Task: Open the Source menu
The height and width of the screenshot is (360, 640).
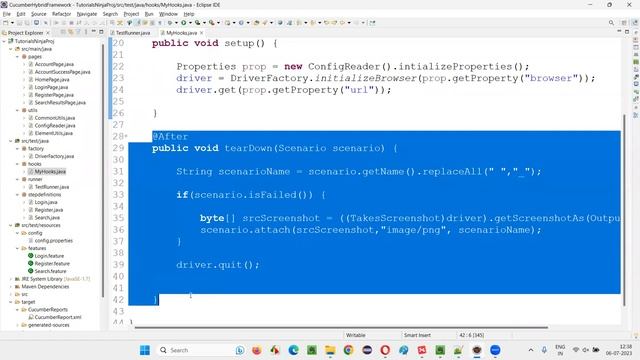Action: click(x=39, y=14)
